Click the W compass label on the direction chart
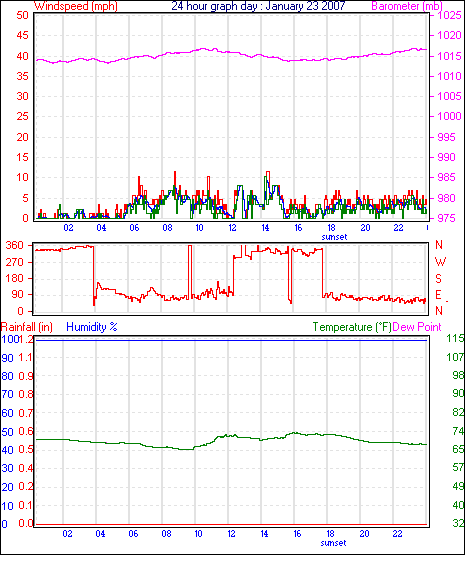The width and height of the screenshot is (465, 563). pos(440,262)
